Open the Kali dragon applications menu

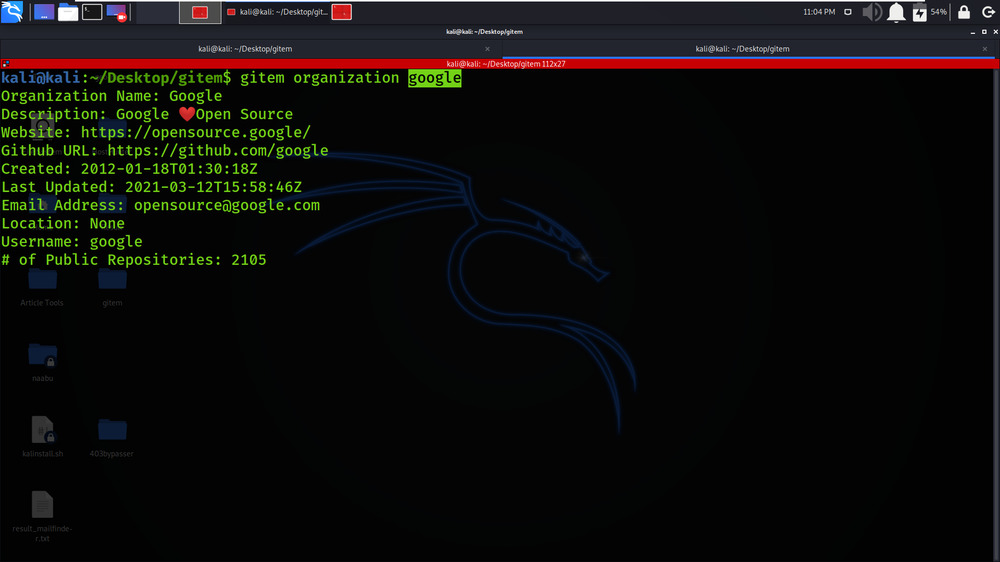pos(12,11)
